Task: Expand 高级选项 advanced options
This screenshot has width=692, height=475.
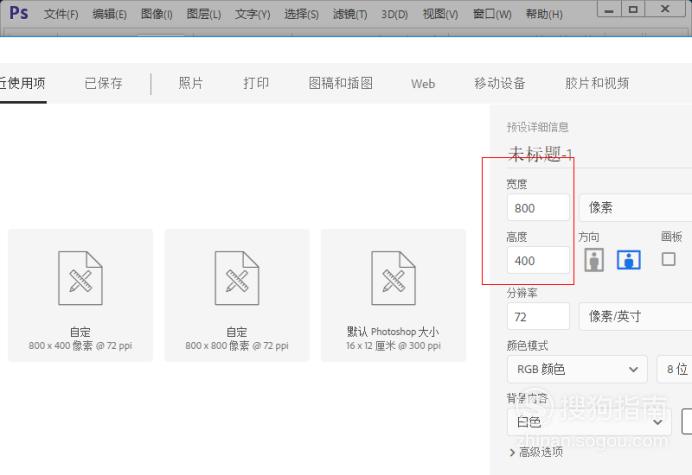Action: coord(536,452)
